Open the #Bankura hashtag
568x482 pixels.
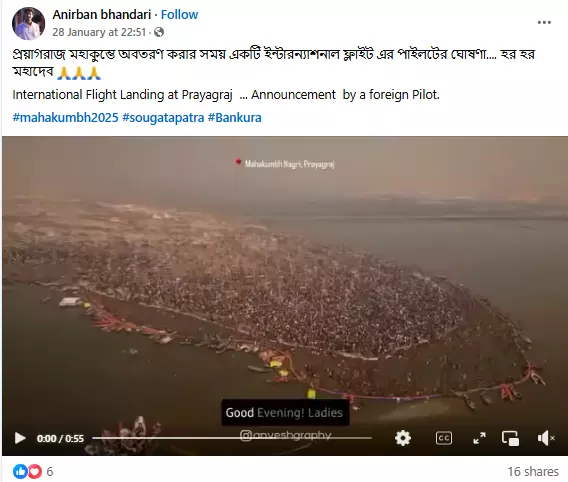[x=234, y=117]
